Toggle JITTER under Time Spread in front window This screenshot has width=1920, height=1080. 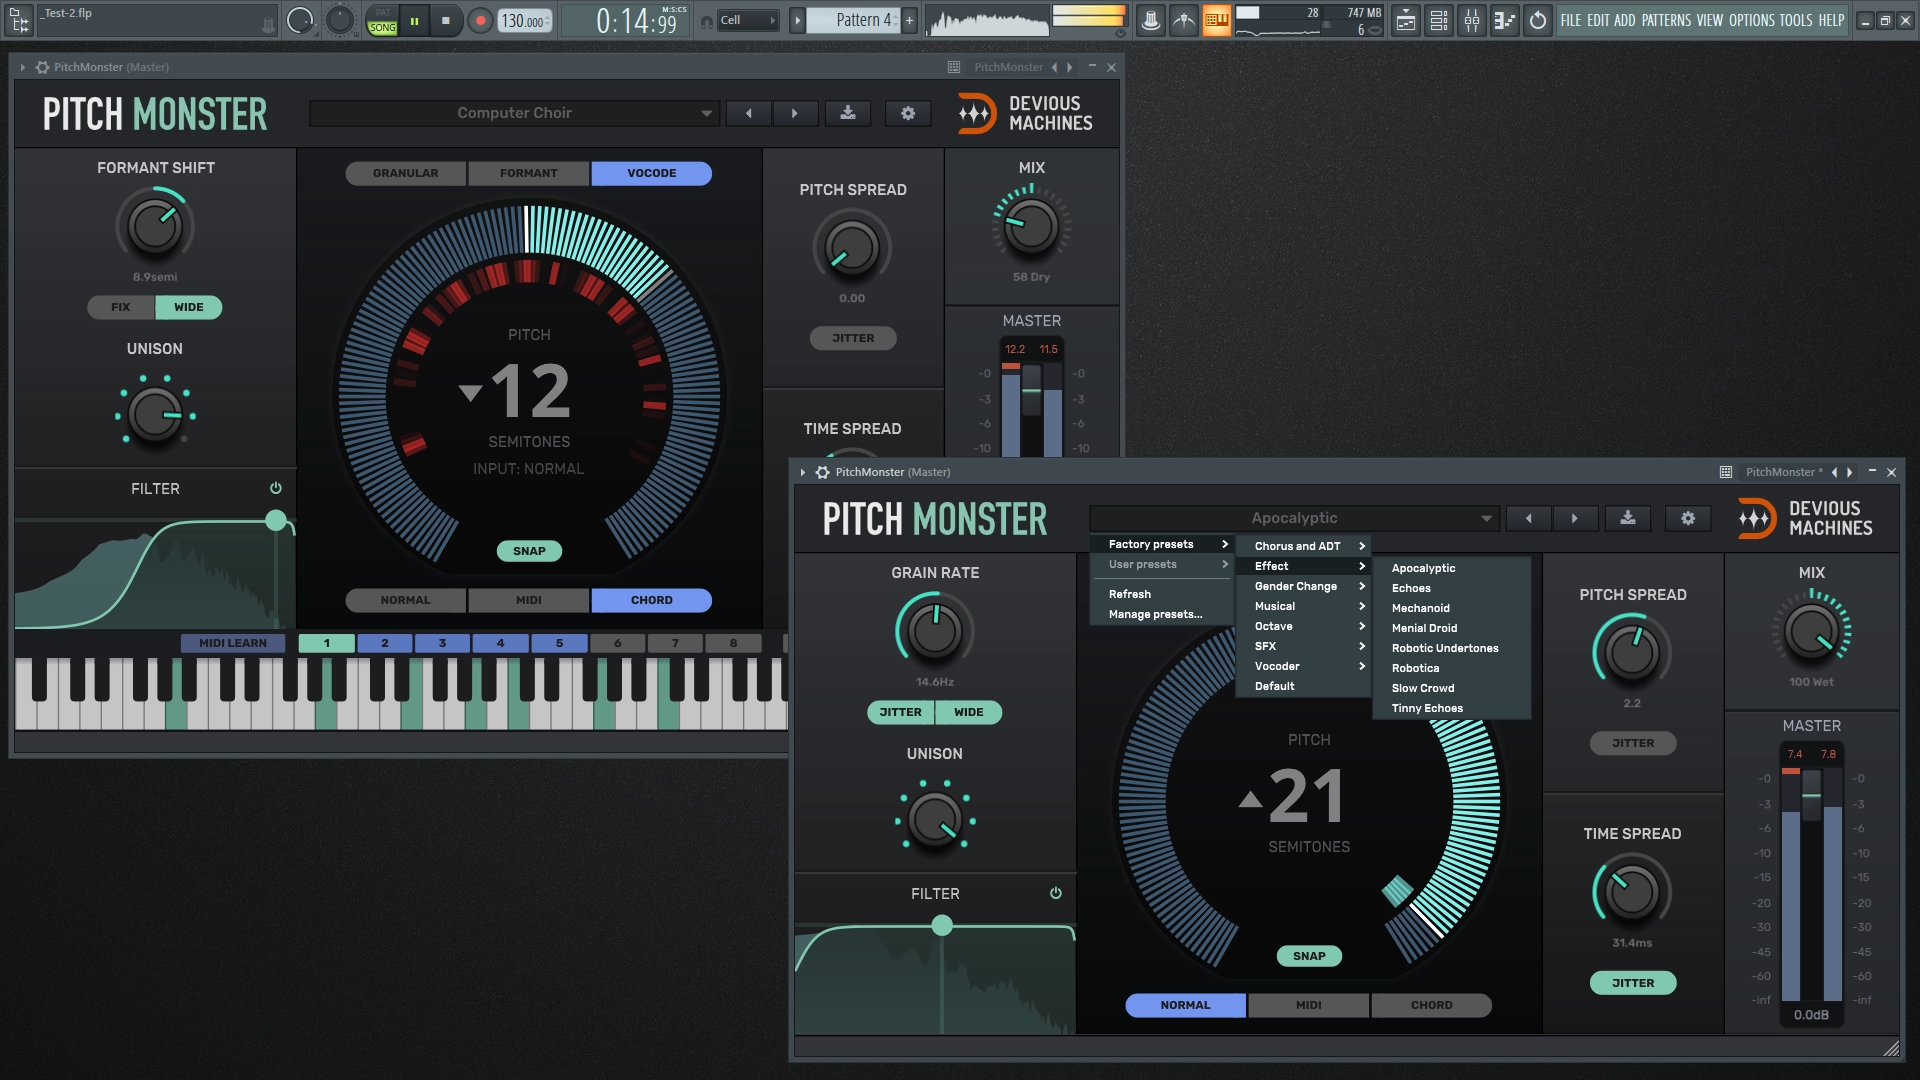pyautogui.click(x=1633, y=983)
